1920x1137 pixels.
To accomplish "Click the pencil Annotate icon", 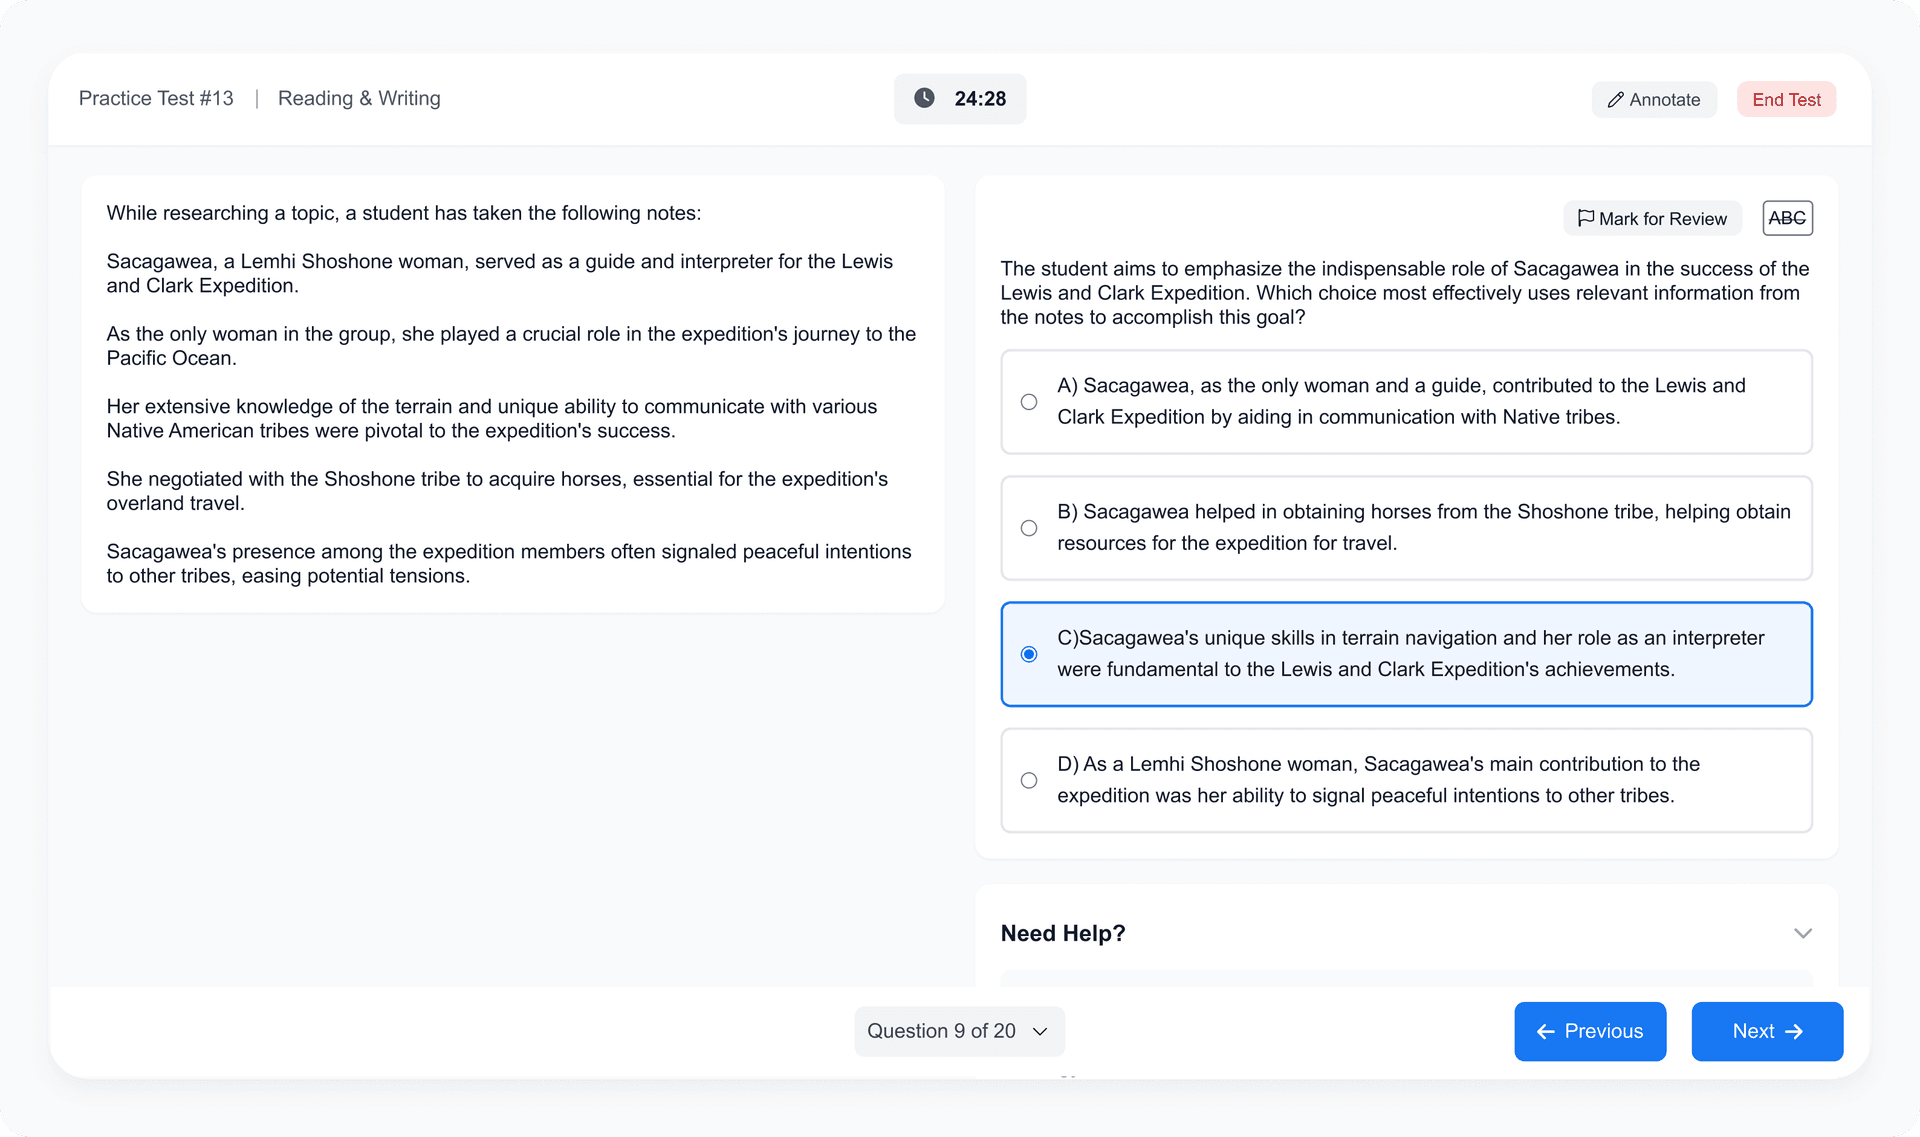I will coord(1615,100).
